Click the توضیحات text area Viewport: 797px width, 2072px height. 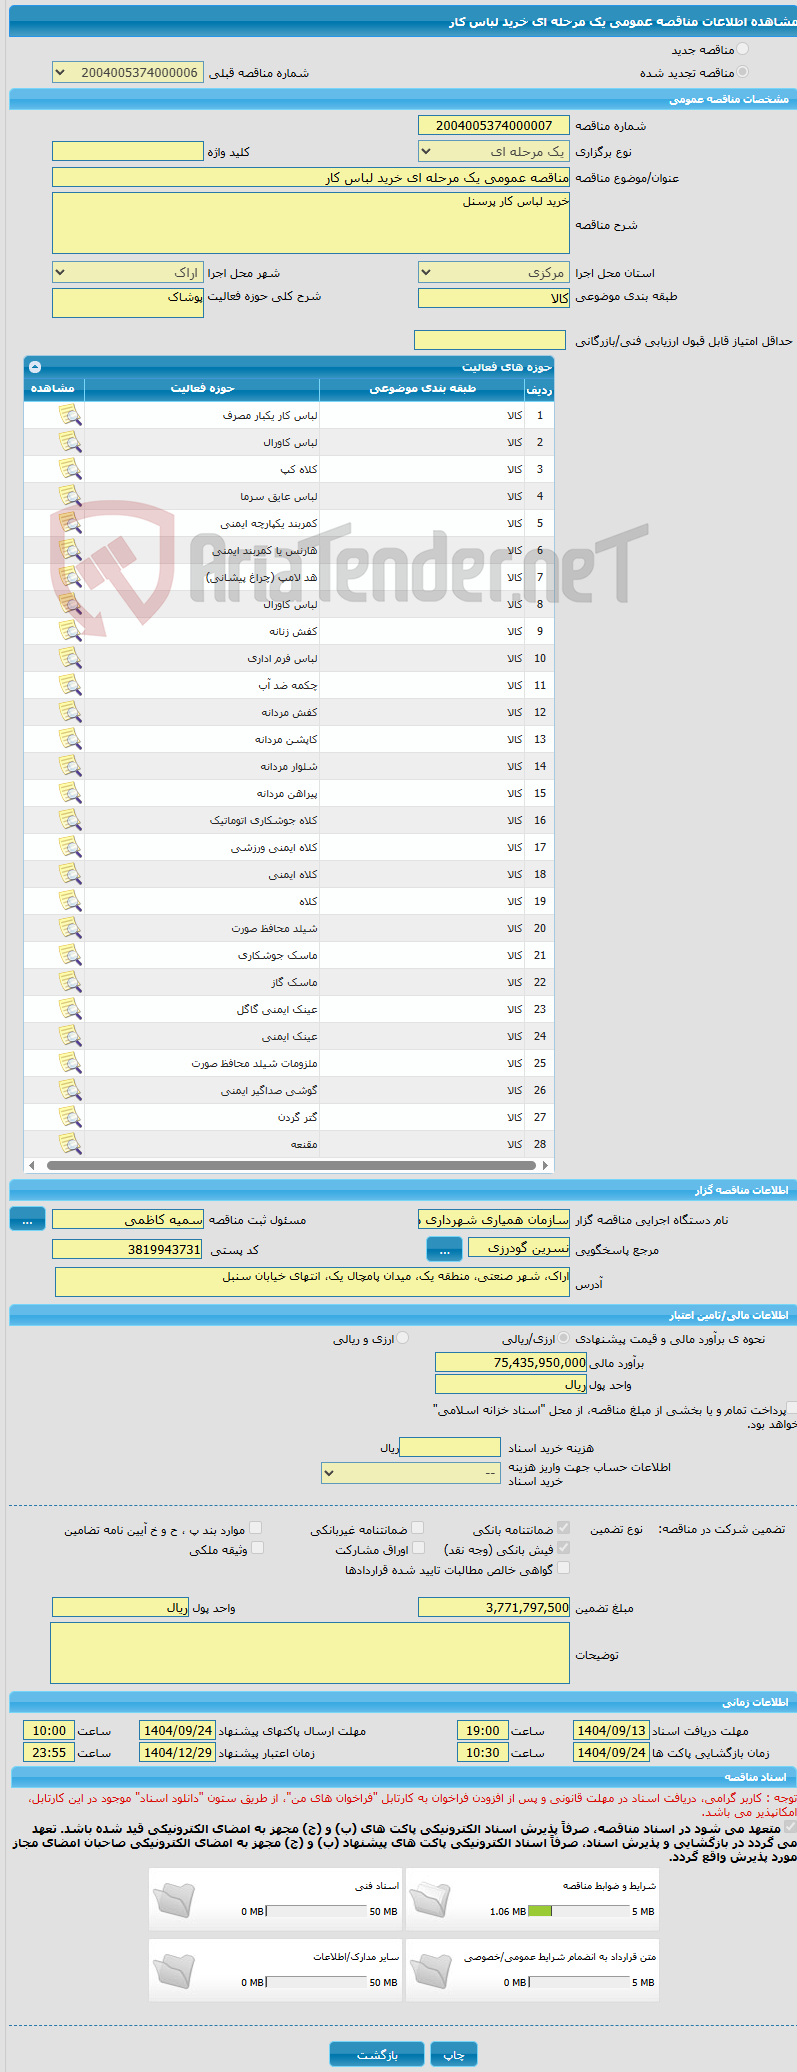click(x=310, y=1653)
